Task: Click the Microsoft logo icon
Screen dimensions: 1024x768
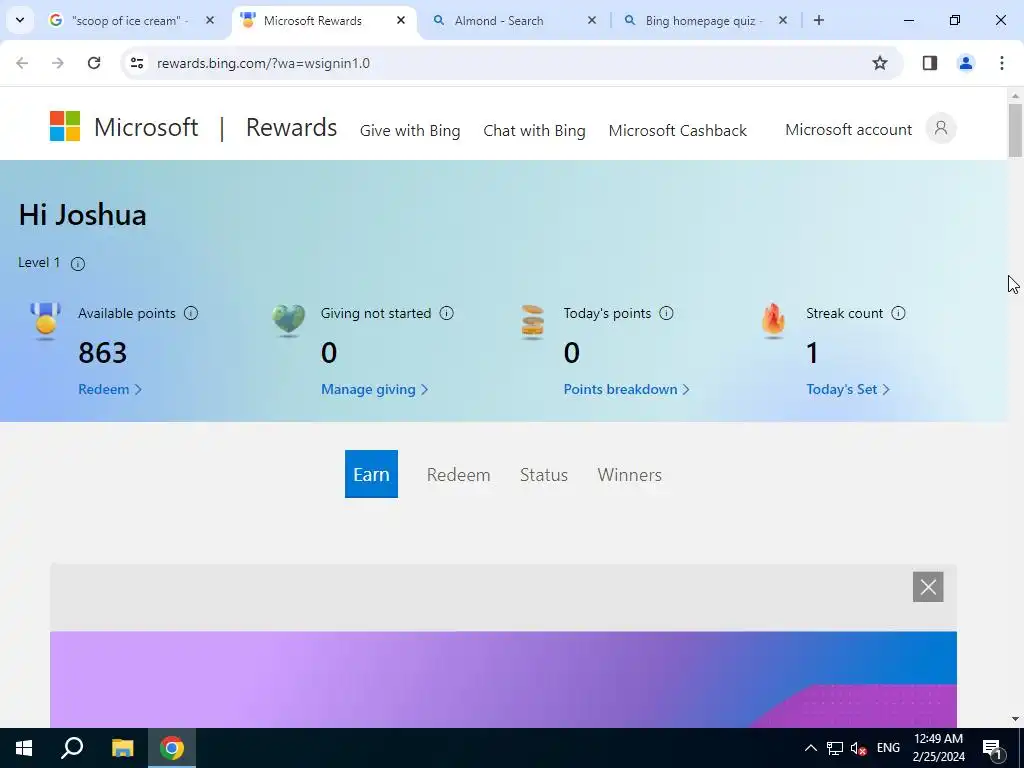Action: coord(65,126)
